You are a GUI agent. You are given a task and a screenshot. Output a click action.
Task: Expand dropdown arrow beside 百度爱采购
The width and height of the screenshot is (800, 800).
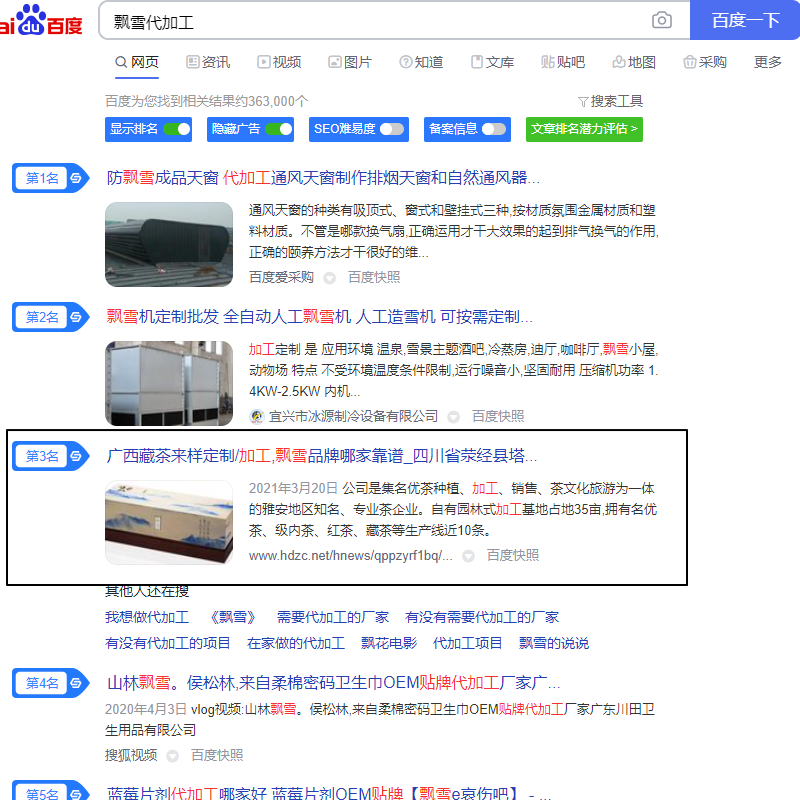pos(330,278)
